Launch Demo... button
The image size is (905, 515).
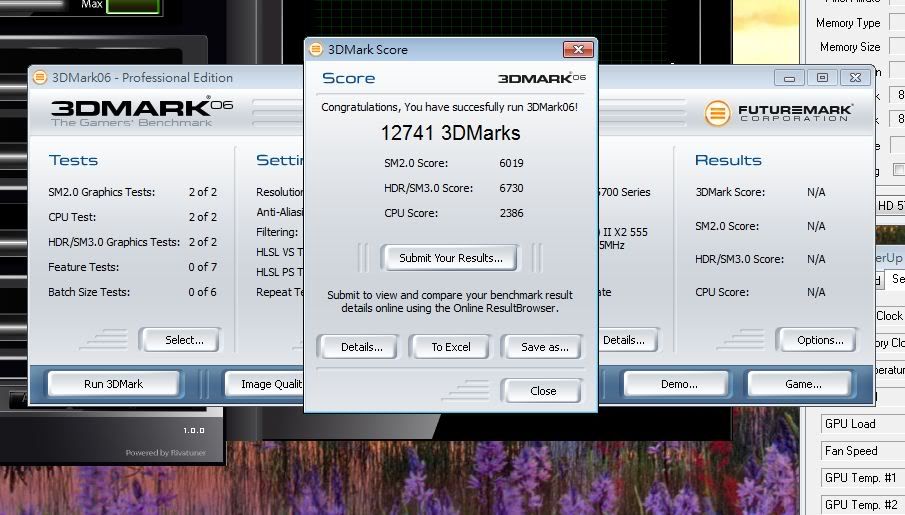pos(679,384)
